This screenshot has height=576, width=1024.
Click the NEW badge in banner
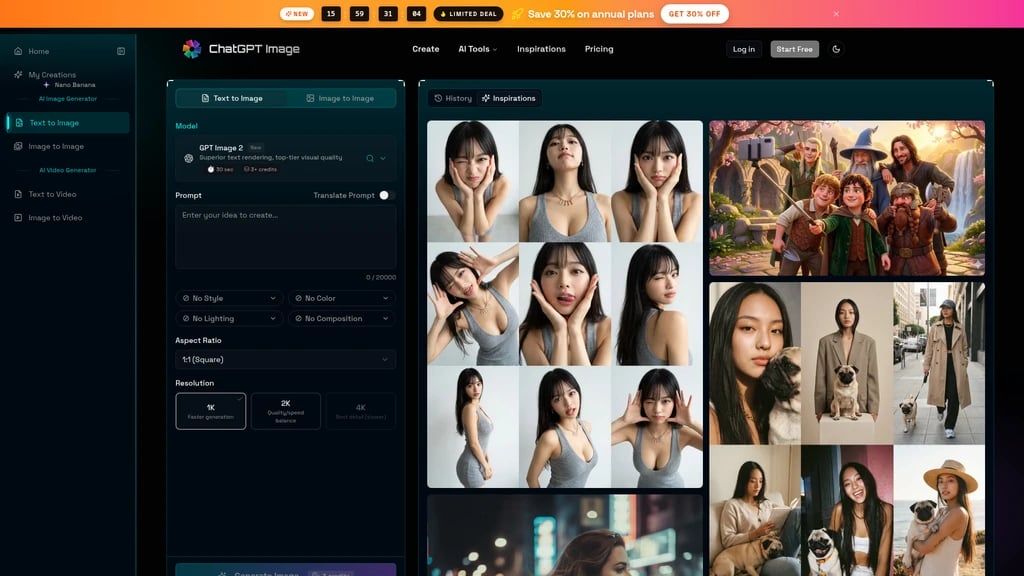click(x=297, y=14)
